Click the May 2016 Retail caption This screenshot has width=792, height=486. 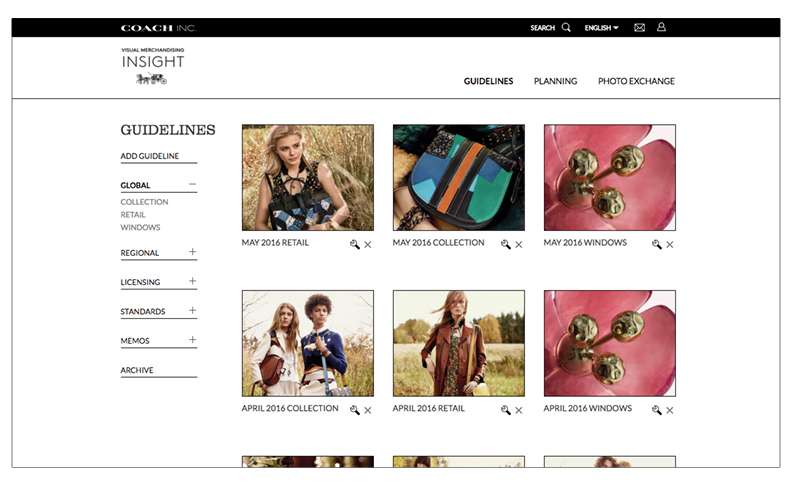(x=275, y=243)
